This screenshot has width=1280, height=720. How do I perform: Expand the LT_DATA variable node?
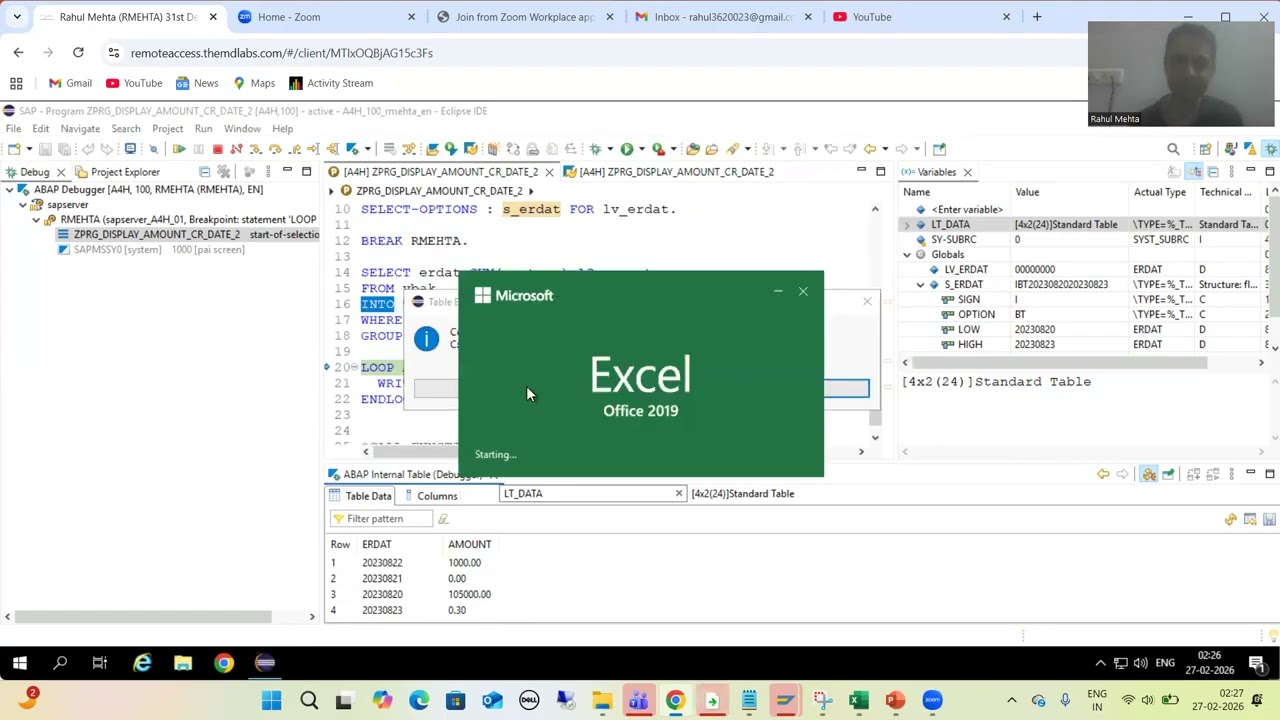[907, 225]
